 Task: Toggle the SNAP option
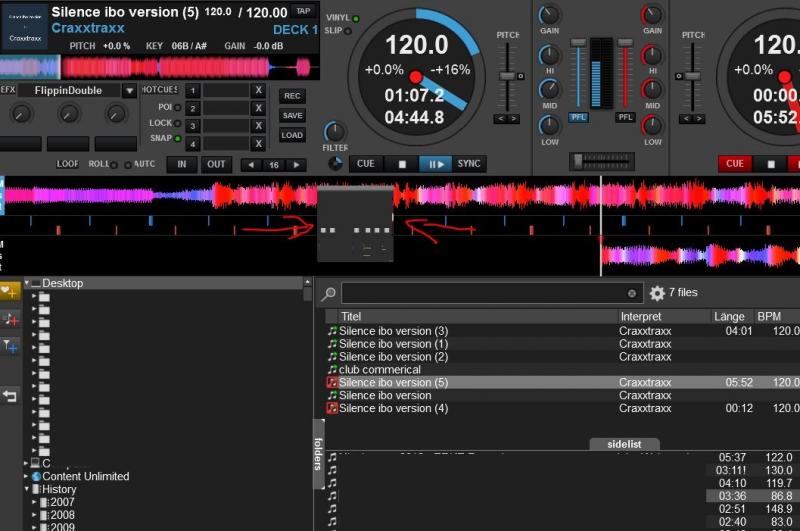click(178, 138)
